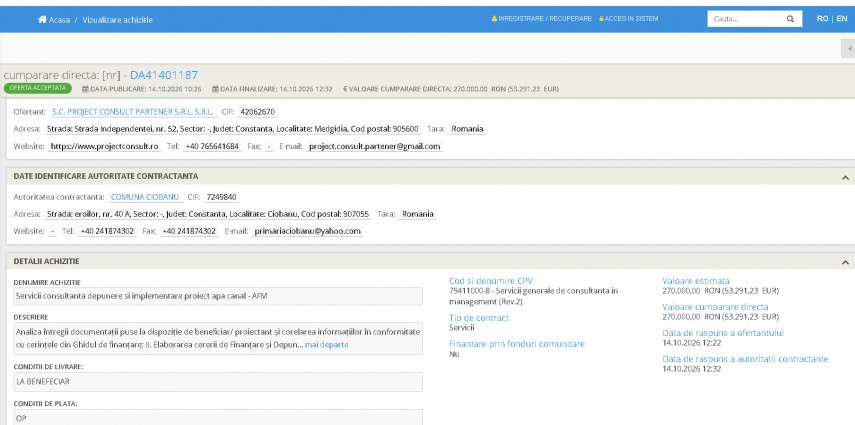This screenshot has height=425, width=855.
Task: Click the Finantare prin fonduri comunitare label
Action: pos(517,344)
